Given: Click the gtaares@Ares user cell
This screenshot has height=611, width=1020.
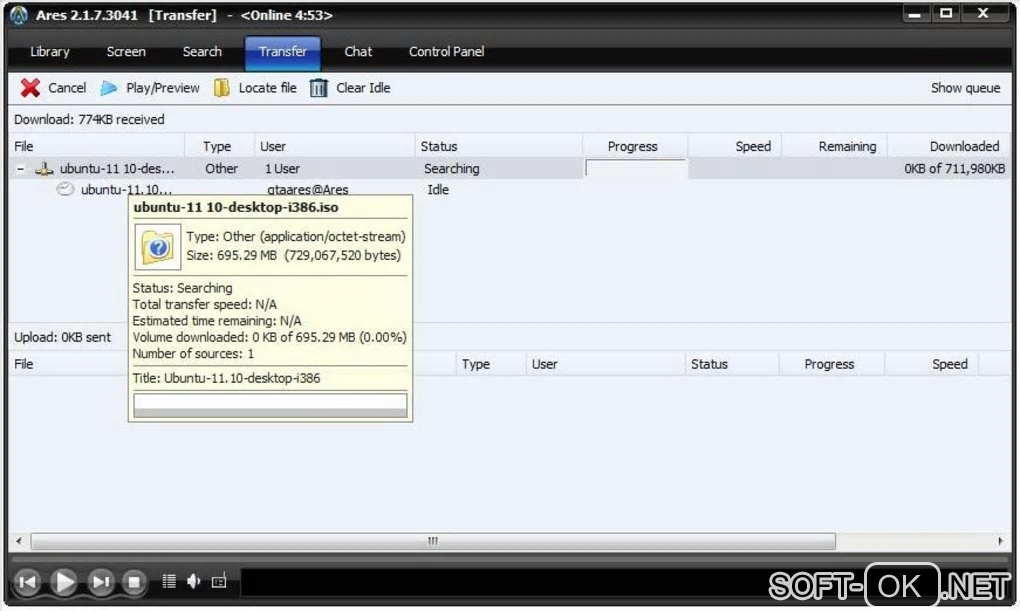Looking at the screenshot, I should pyautogui.click(x=308, y=189).
